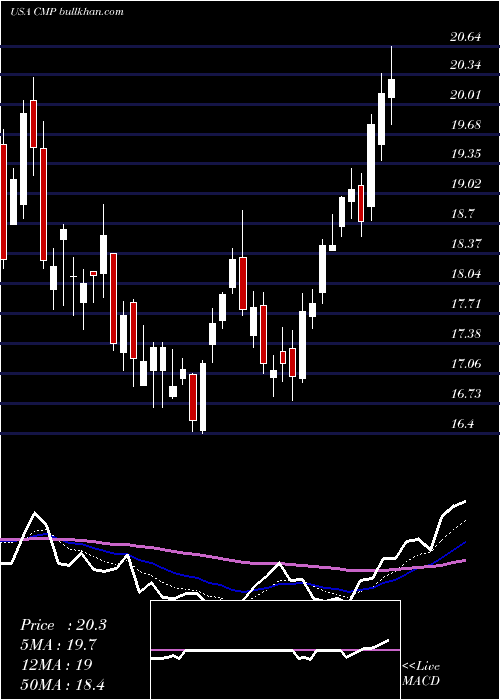
Task: Click the 17.38 price axis label
Action: [x=466, y=334]
